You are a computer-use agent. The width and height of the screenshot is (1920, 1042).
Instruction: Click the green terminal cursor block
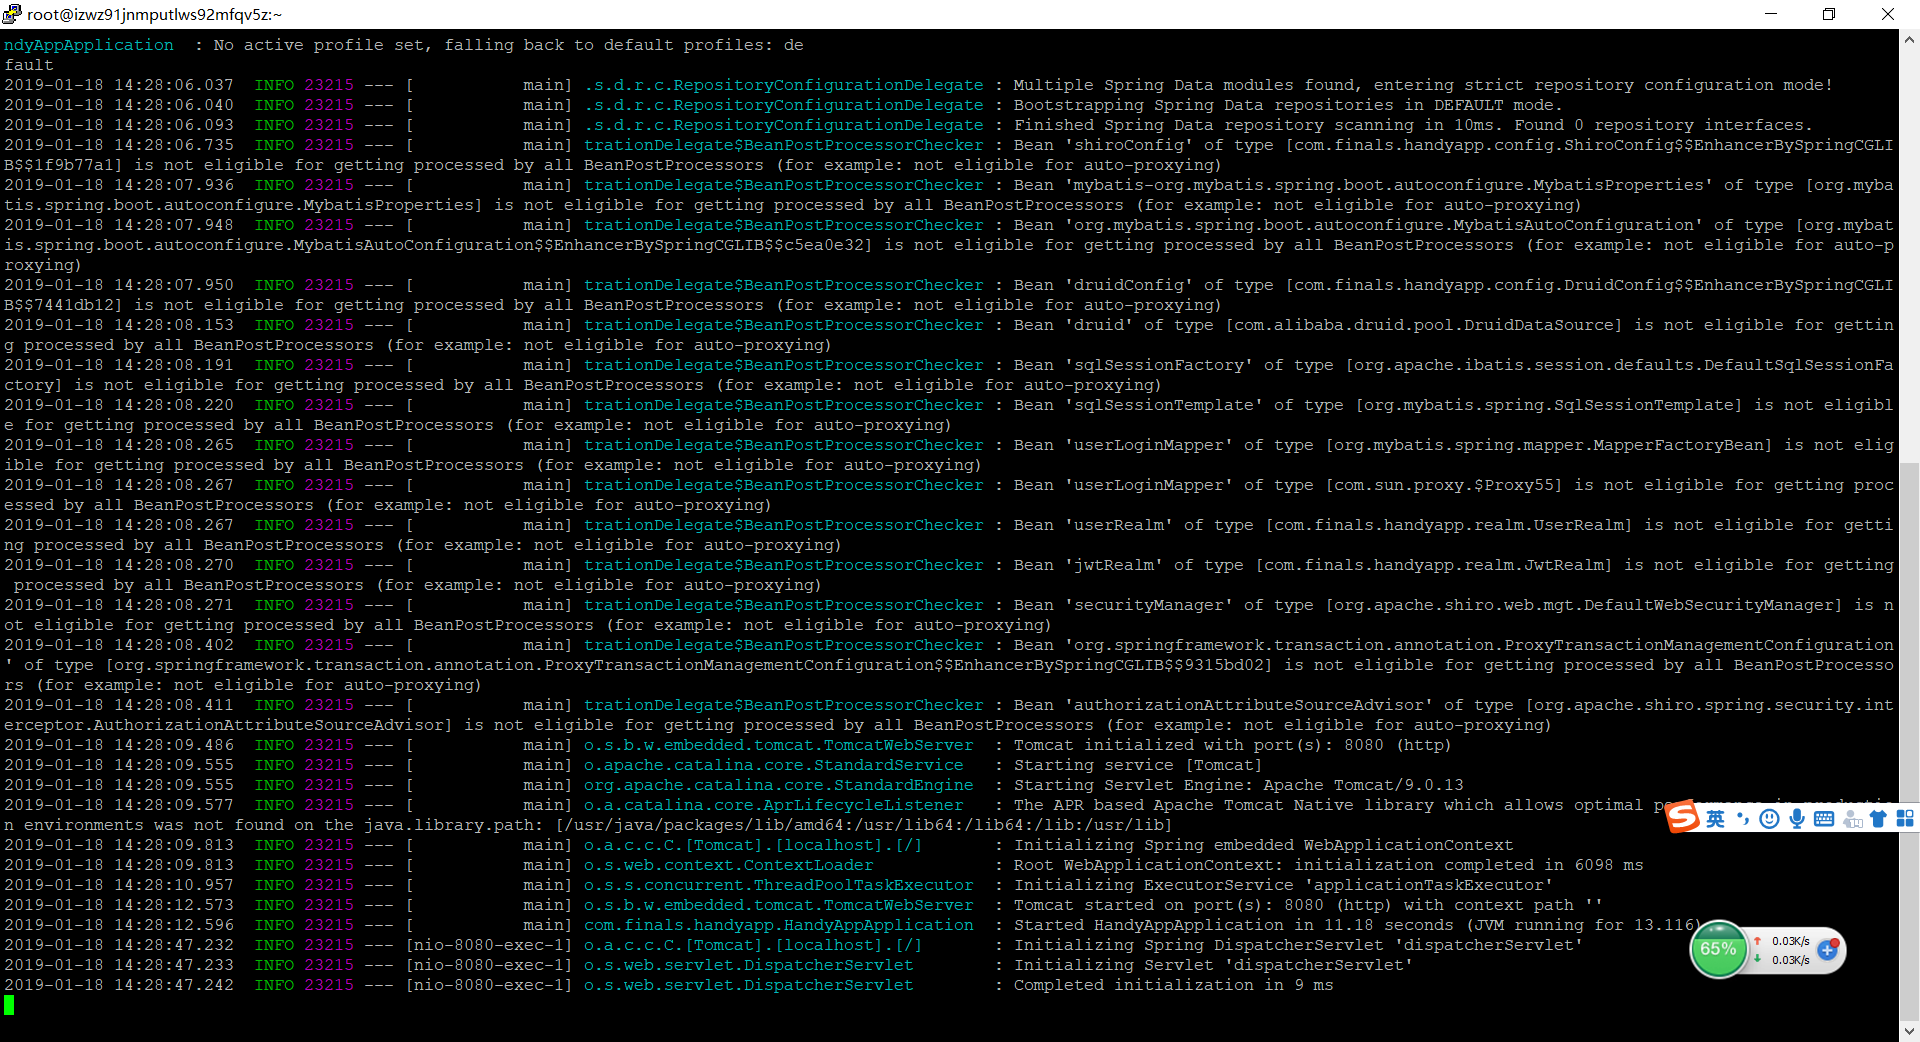9,1005
